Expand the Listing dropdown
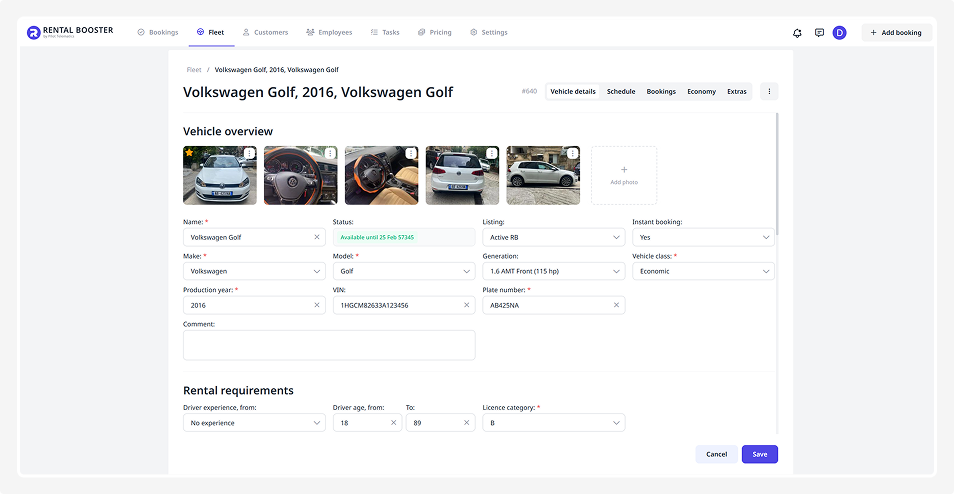This screenshot has height=494, width=954. pyautogui.click(x=553, y=237)
